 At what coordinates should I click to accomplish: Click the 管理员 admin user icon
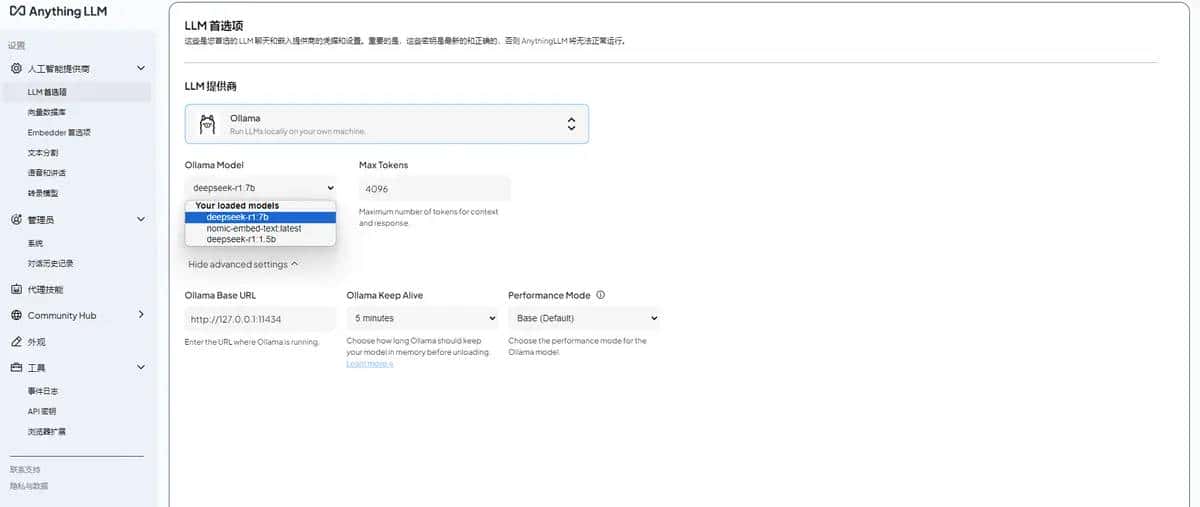(16, 219)
